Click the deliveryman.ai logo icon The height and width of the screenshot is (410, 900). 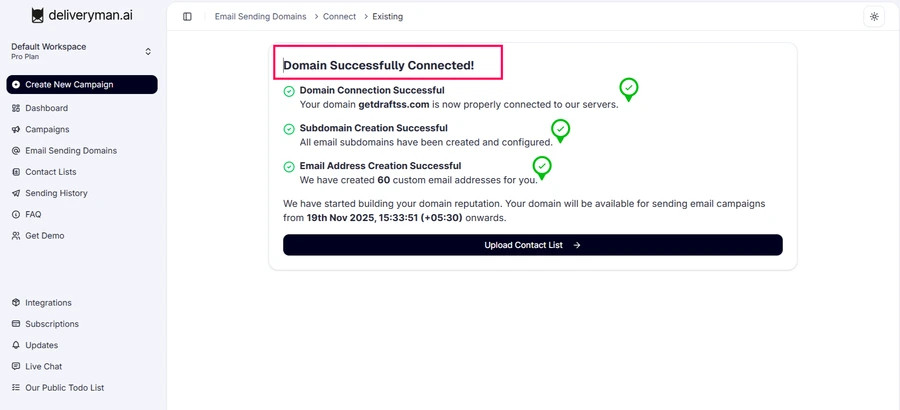click(38, 16)
